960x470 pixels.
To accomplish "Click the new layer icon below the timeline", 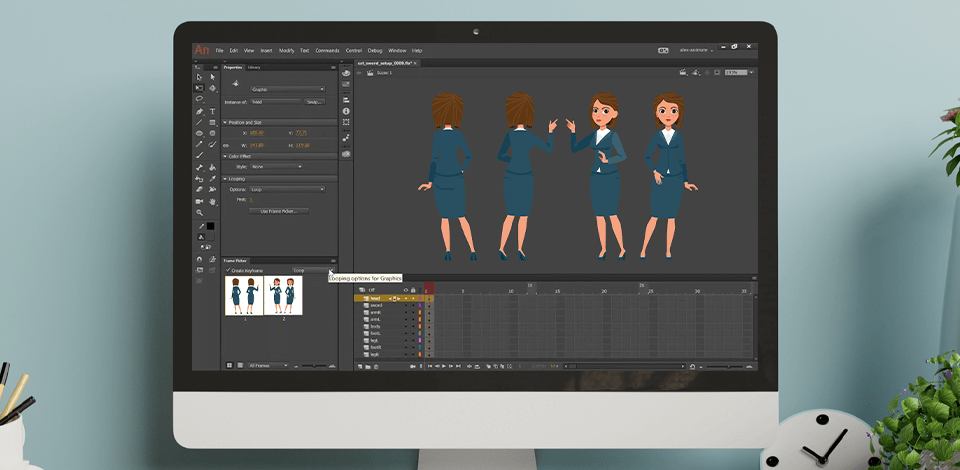I will 360,367.
